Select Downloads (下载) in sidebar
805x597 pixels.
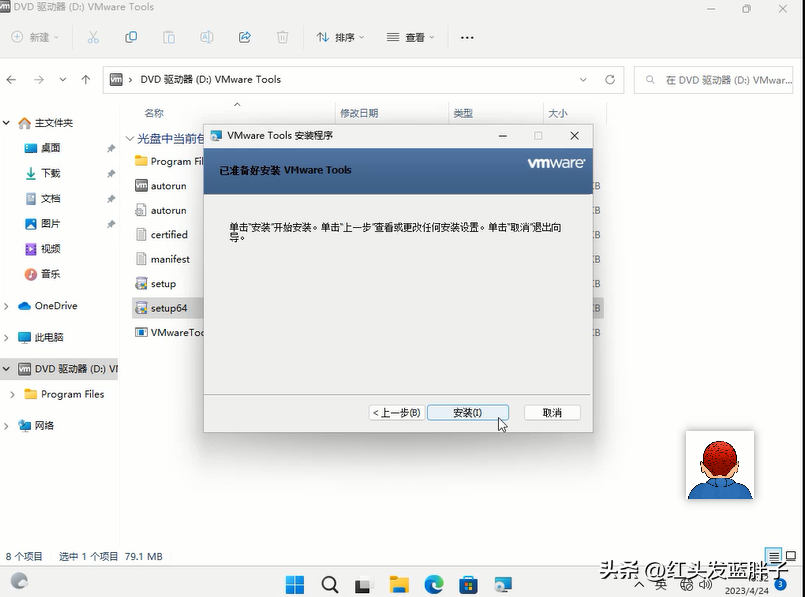point(50,173)
